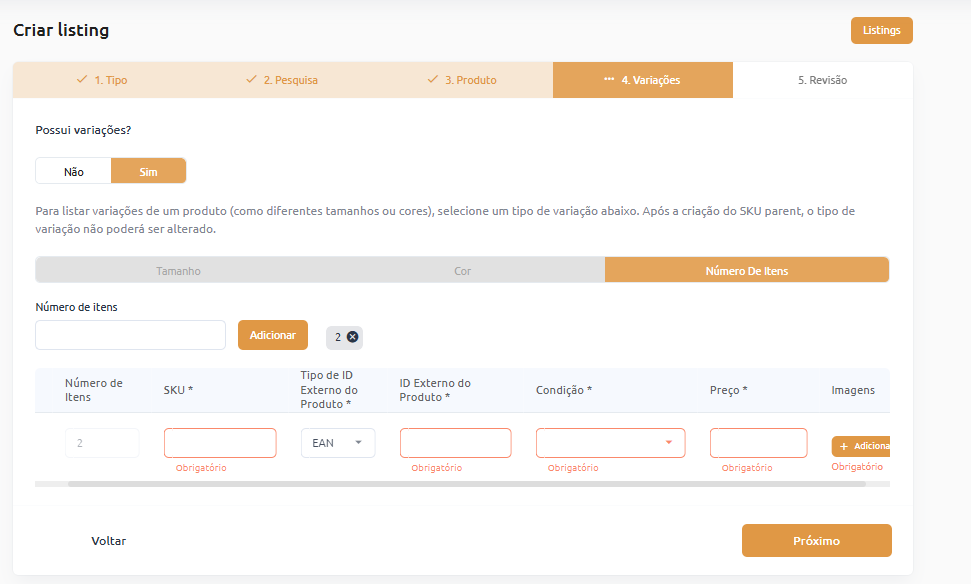The image size is (971, 584).
Task: Select "Sim" for Possui variações
Action: [x=148, y=171]
